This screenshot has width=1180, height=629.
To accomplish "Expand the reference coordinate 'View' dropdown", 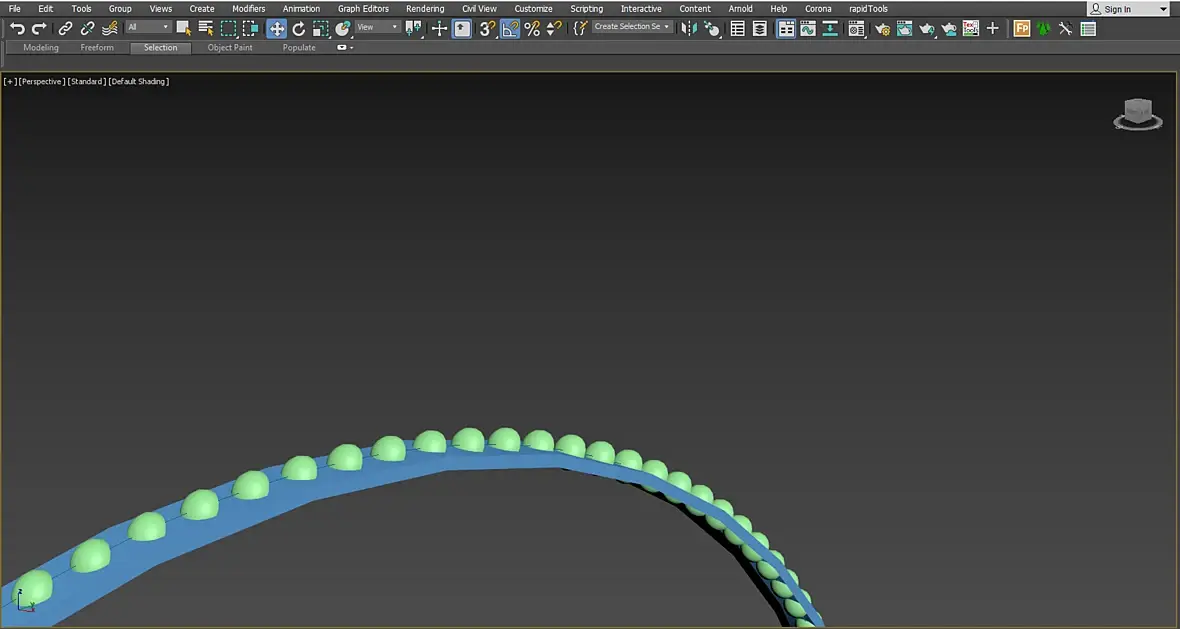I will [378, 28].
